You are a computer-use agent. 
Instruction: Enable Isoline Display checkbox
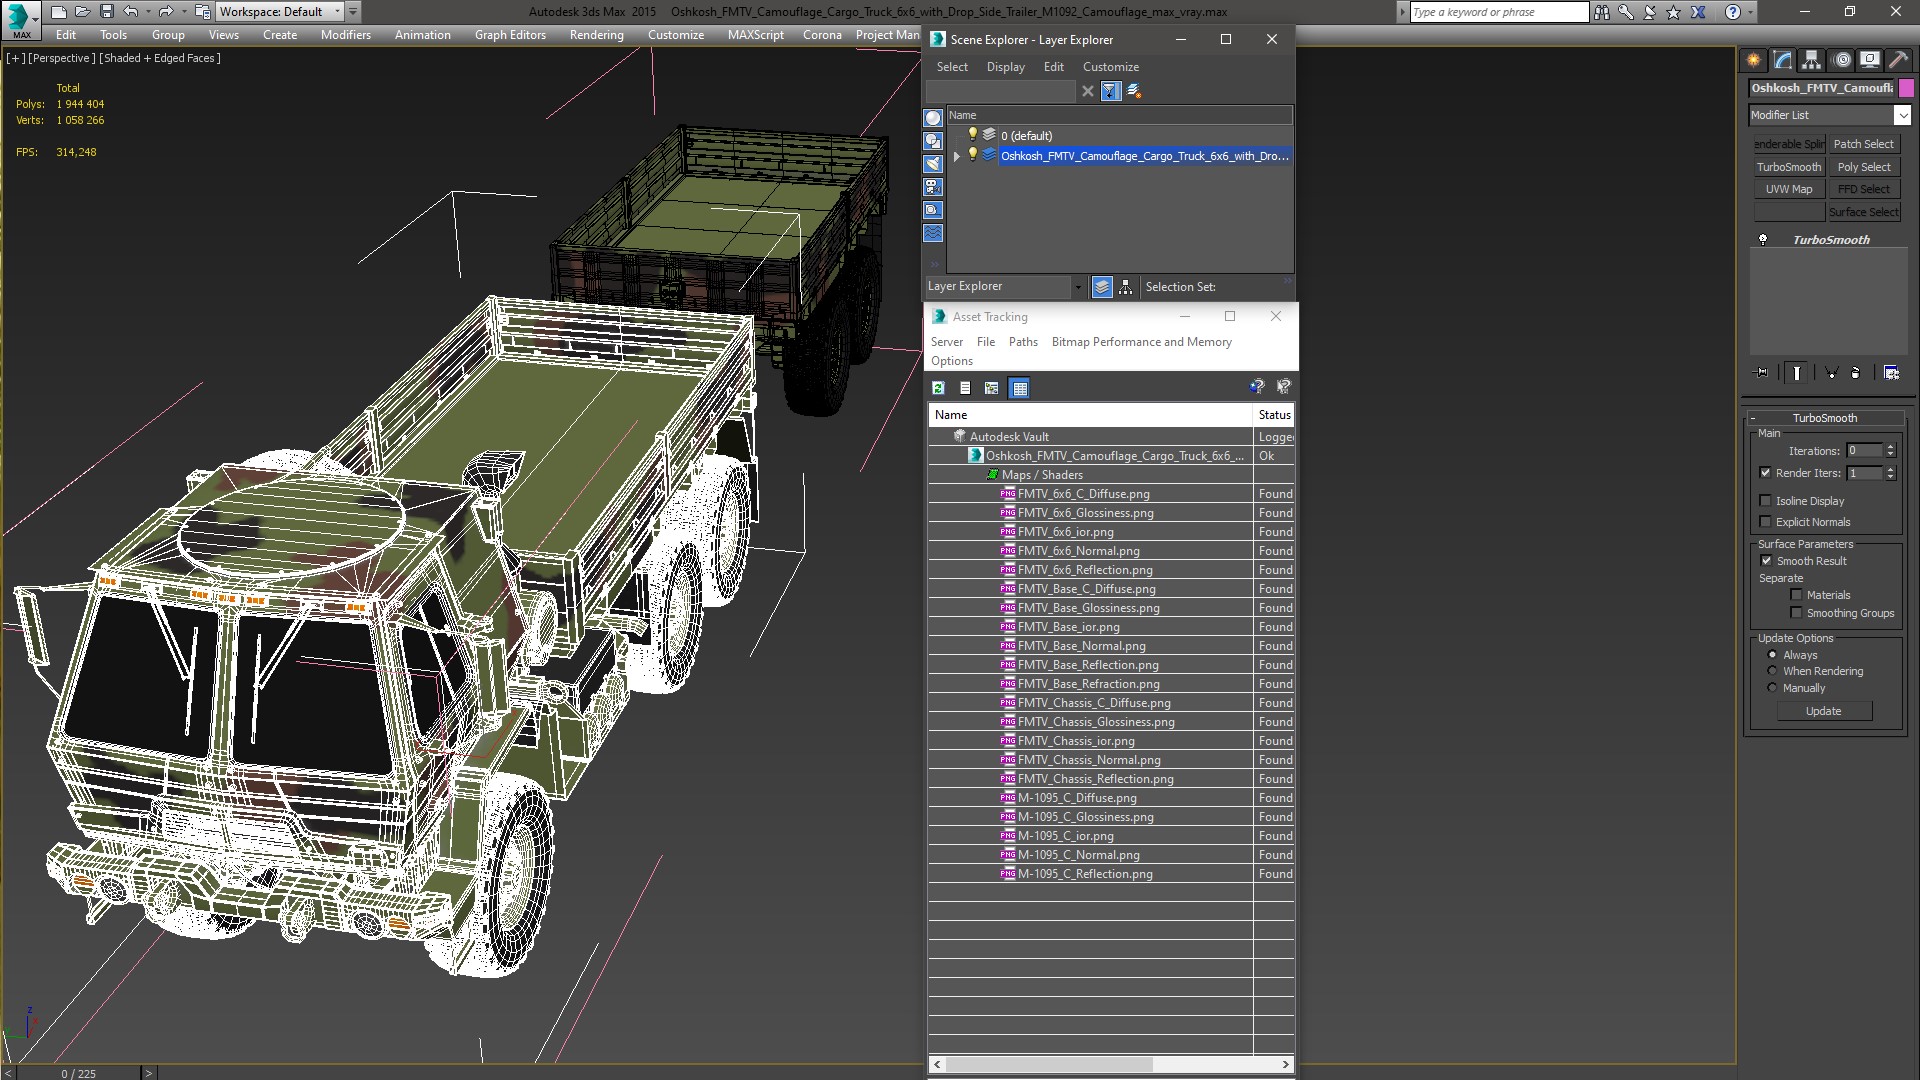(1765, 501)
